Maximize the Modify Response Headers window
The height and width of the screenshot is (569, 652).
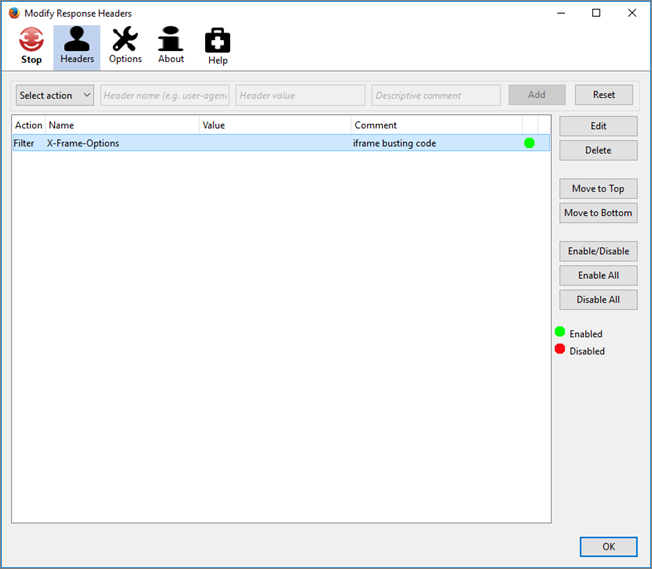point(596,13)
